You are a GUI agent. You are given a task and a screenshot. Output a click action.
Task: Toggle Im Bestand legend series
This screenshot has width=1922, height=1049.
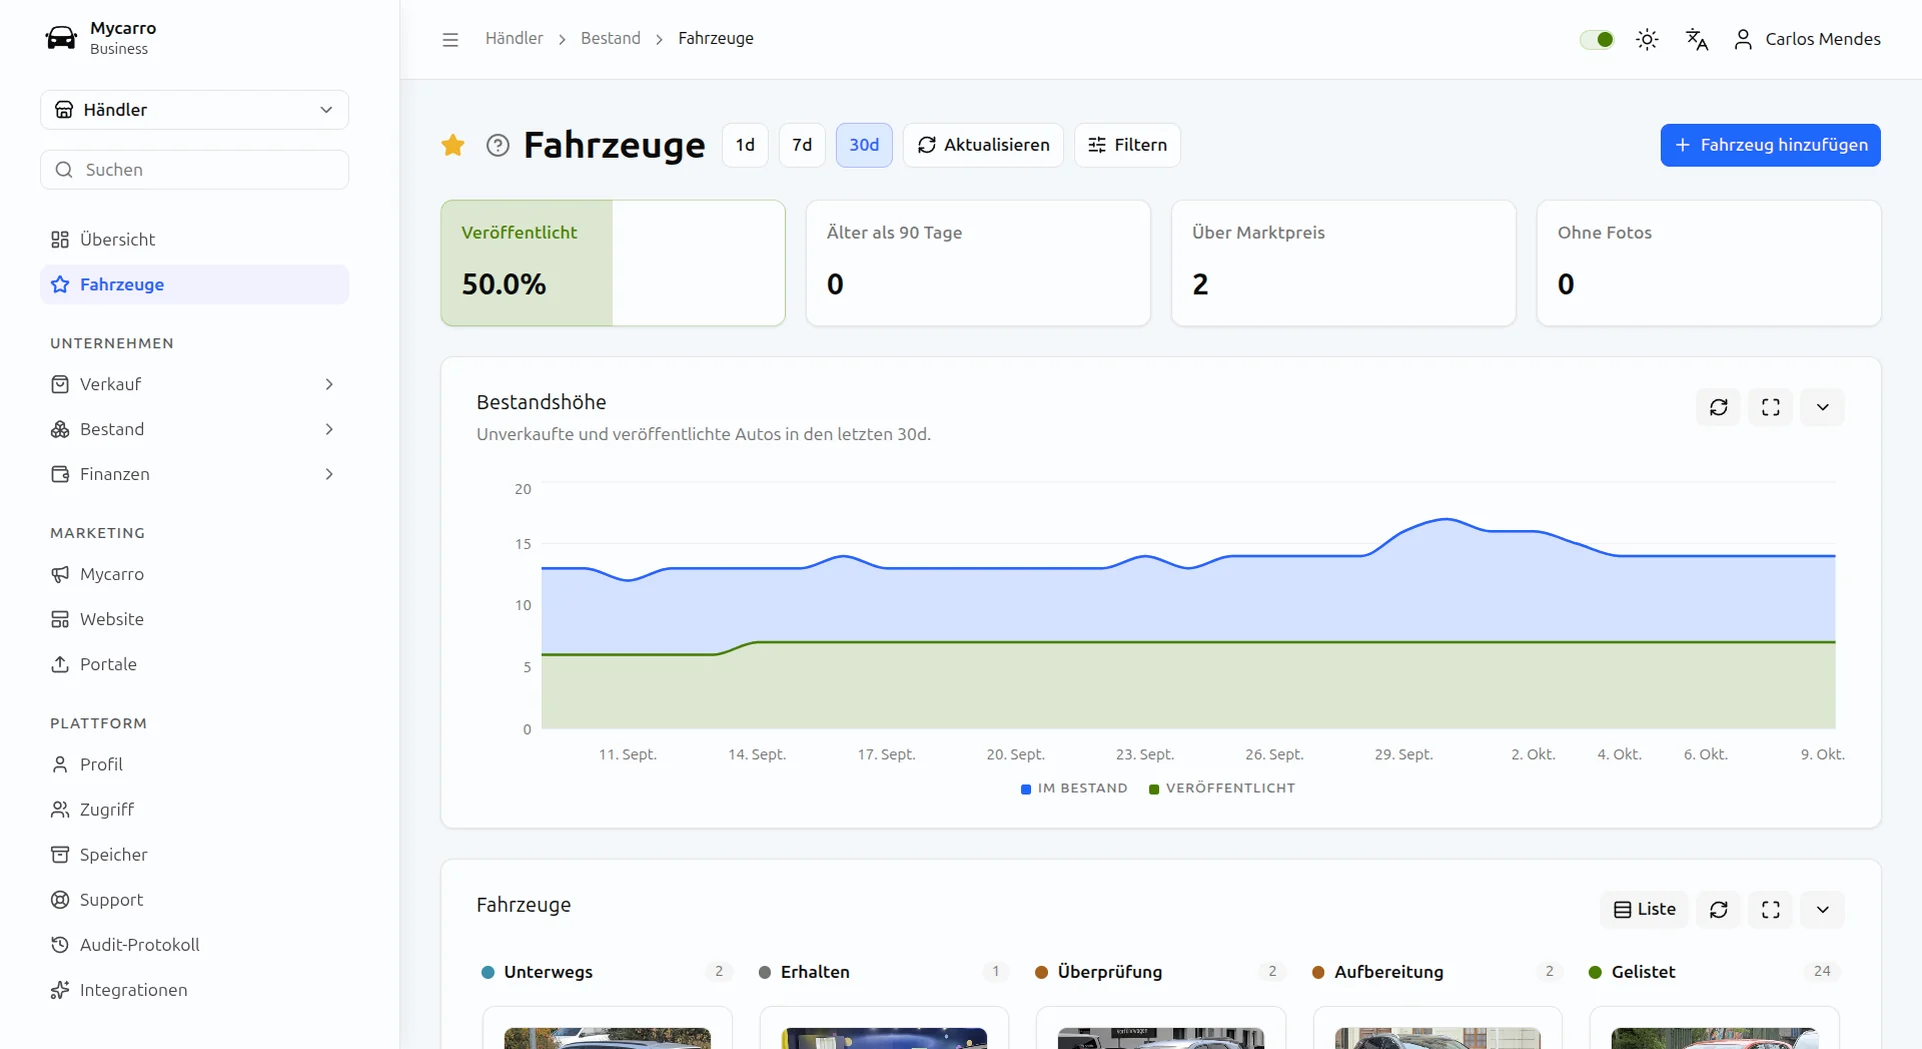[x=1074, y=788]
